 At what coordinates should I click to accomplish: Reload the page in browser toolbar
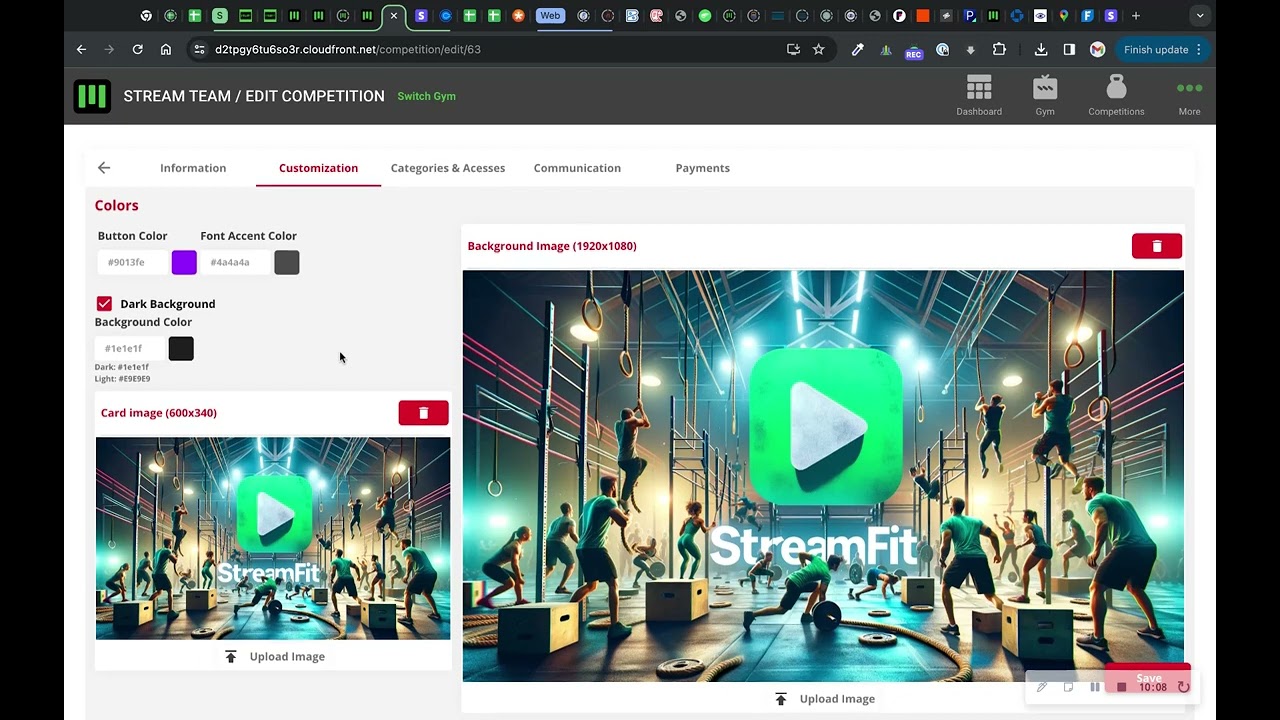click(138, 49)
